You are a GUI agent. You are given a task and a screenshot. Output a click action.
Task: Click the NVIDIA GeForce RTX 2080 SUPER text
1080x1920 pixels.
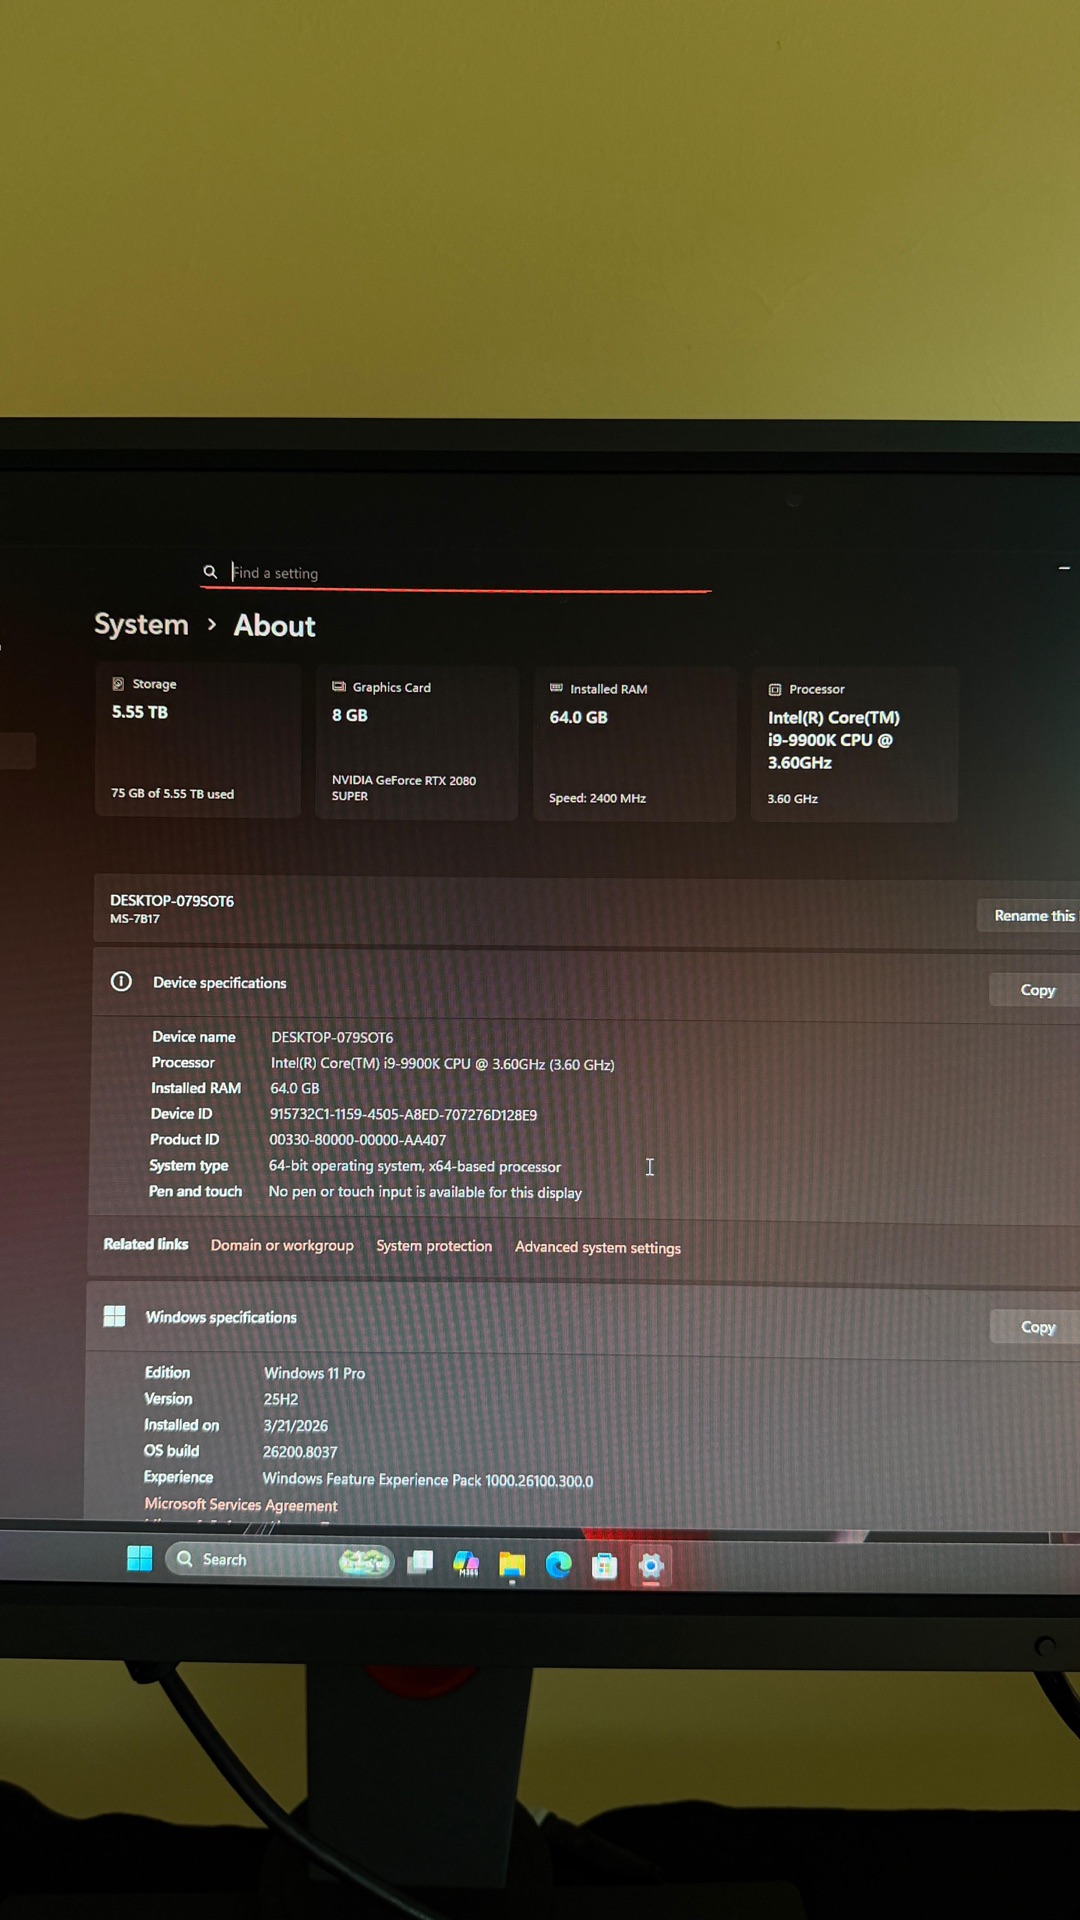(404, 788)
